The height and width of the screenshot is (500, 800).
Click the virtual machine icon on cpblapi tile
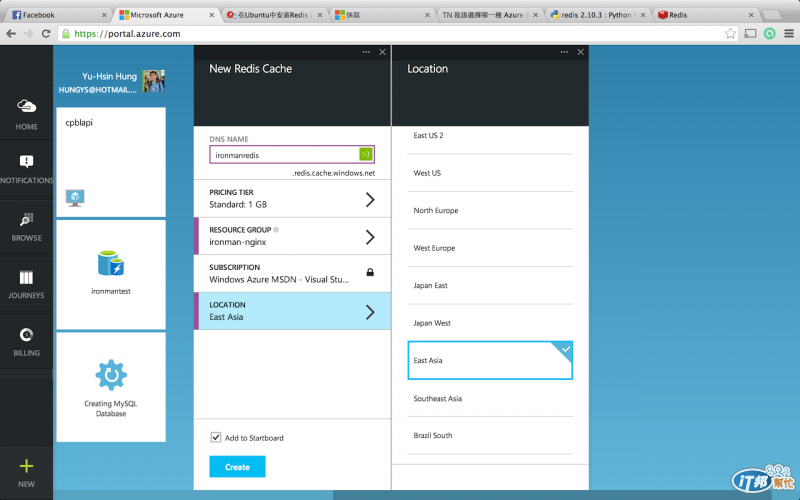pos(75,197)
